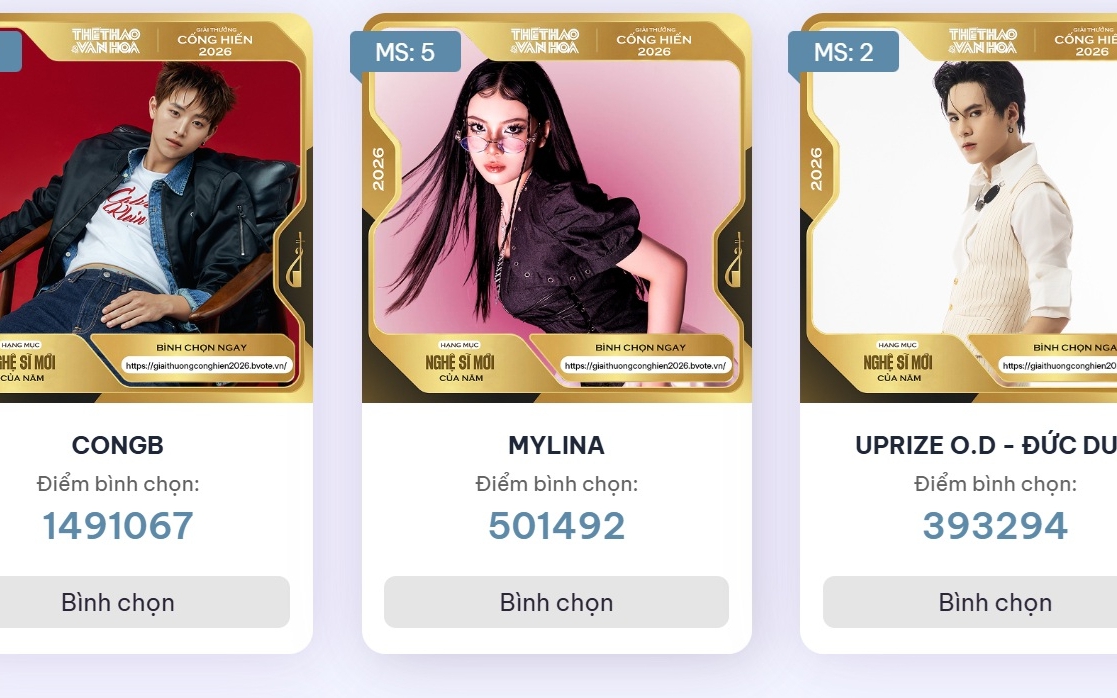1117x698 pixels.
Task: Click MYLINA's vote score 501492
Action: pos(556,526)
